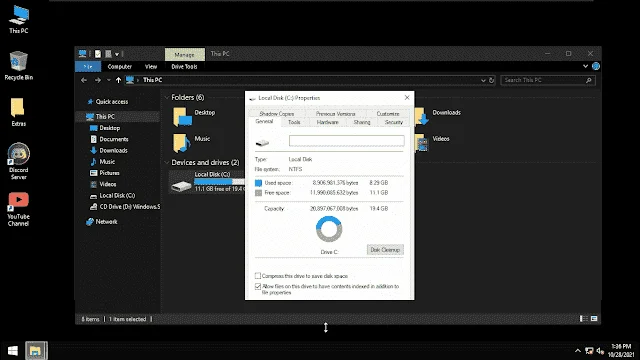This screenshot has height=360, width=640.
Task: Switch to Hardware tab
Action: coord(327,122)
